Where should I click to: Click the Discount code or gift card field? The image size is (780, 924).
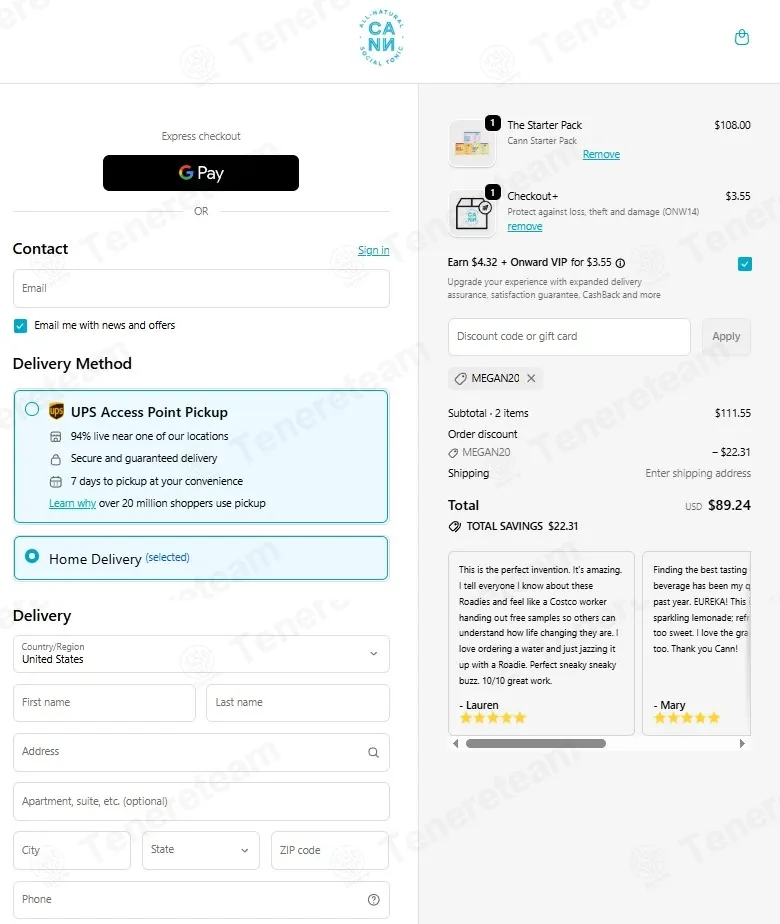pos(569,336)
